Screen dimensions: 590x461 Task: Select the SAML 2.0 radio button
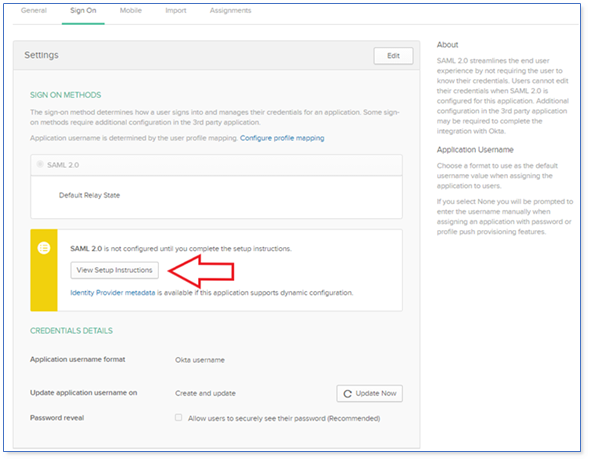point(40,164)
